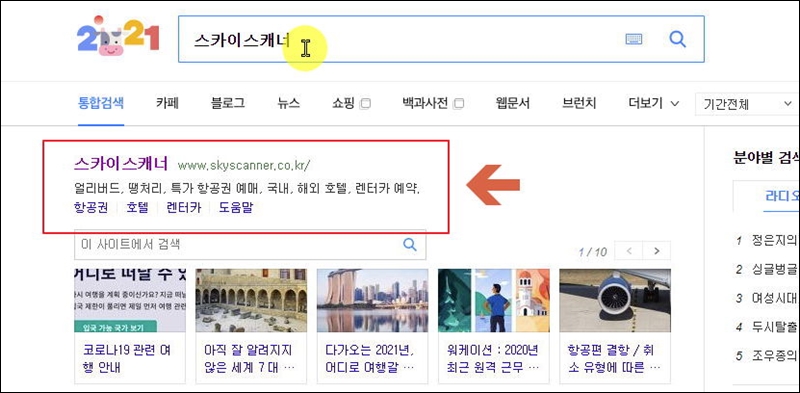Open the Singapore skyline thumbnail
Viewport: 800px width, 393px height.
[372, 301]
